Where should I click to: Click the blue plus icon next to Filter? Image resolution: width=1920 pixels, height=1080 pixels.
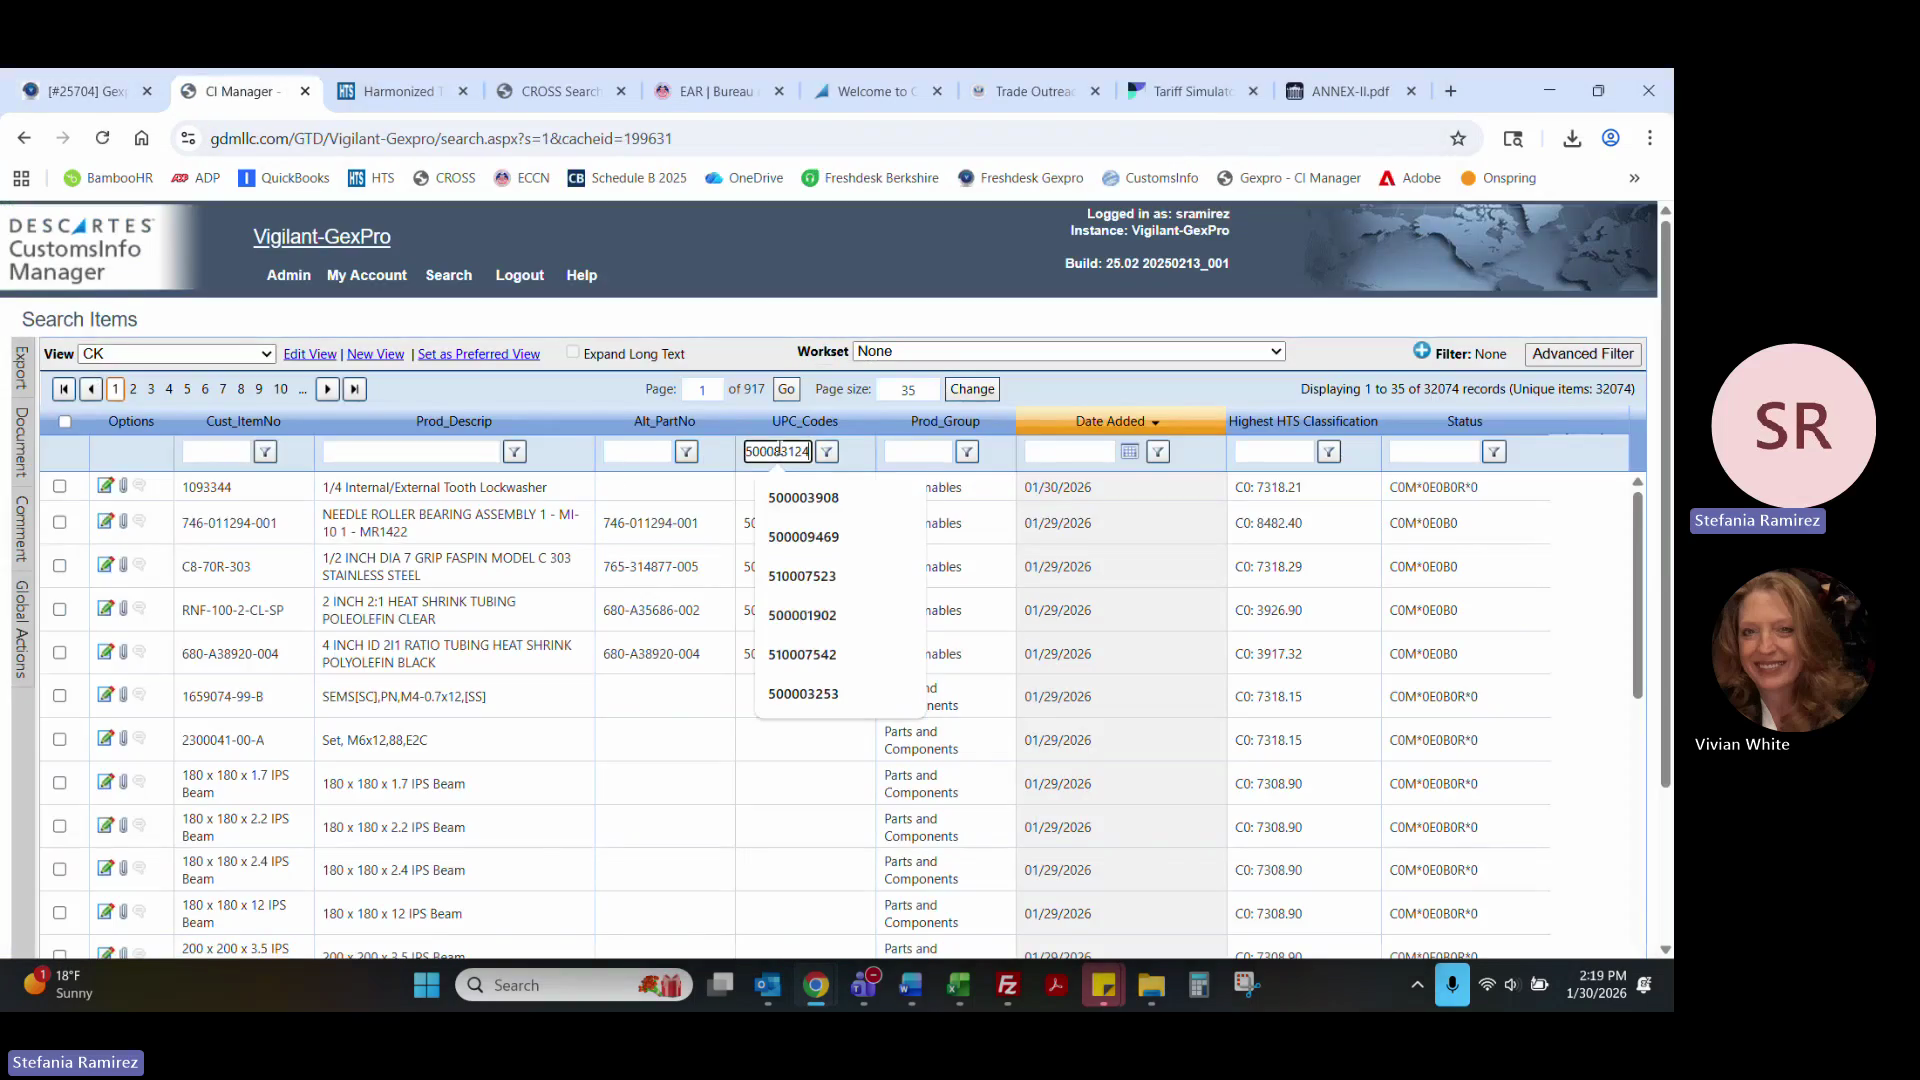pyautogui.click(x=1421, y=351)
